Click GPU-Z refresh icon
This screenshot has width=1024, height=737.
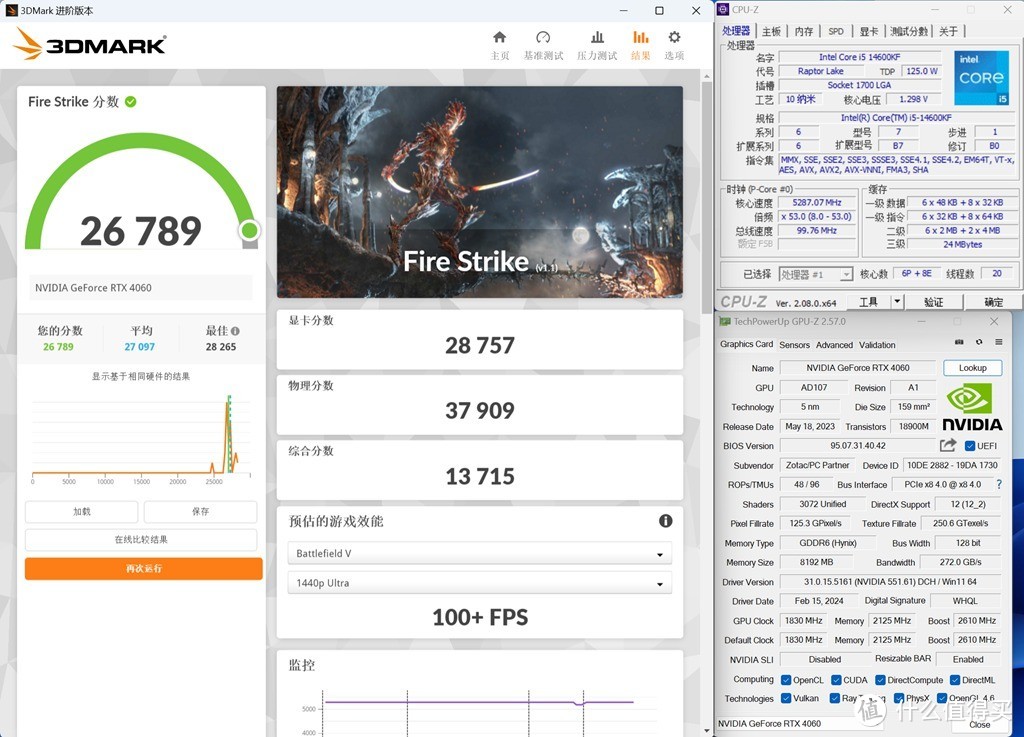click(x=979, y=342)
